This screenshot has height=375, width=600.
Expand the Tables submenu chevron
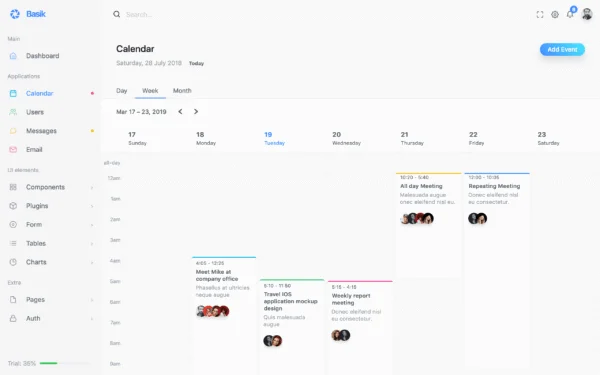[92, 244]
